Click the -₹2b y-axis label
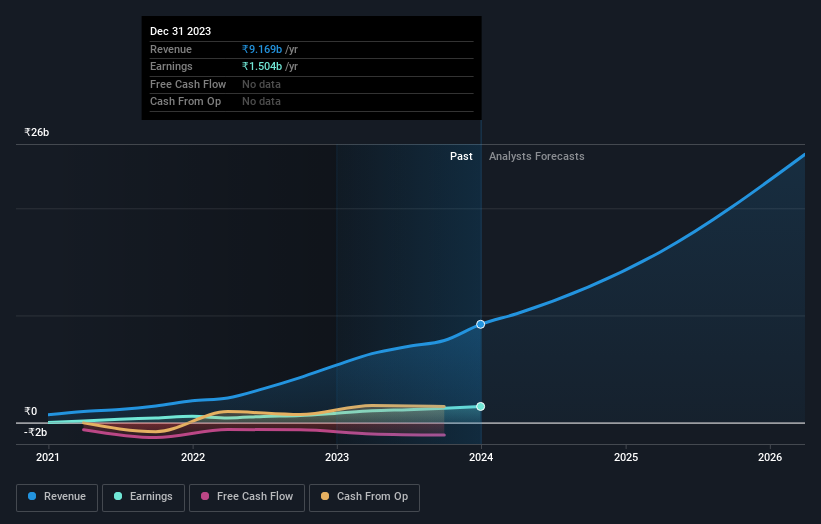This screenshot has width=821, height=524. pyautogui.click(x=36, y=432)
